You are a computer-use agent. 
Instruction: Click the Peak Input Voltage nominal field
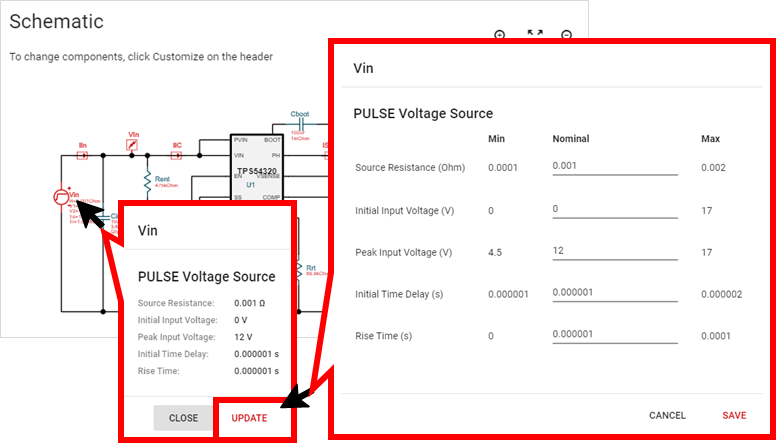pyautogui.click(x=614, y=251)
